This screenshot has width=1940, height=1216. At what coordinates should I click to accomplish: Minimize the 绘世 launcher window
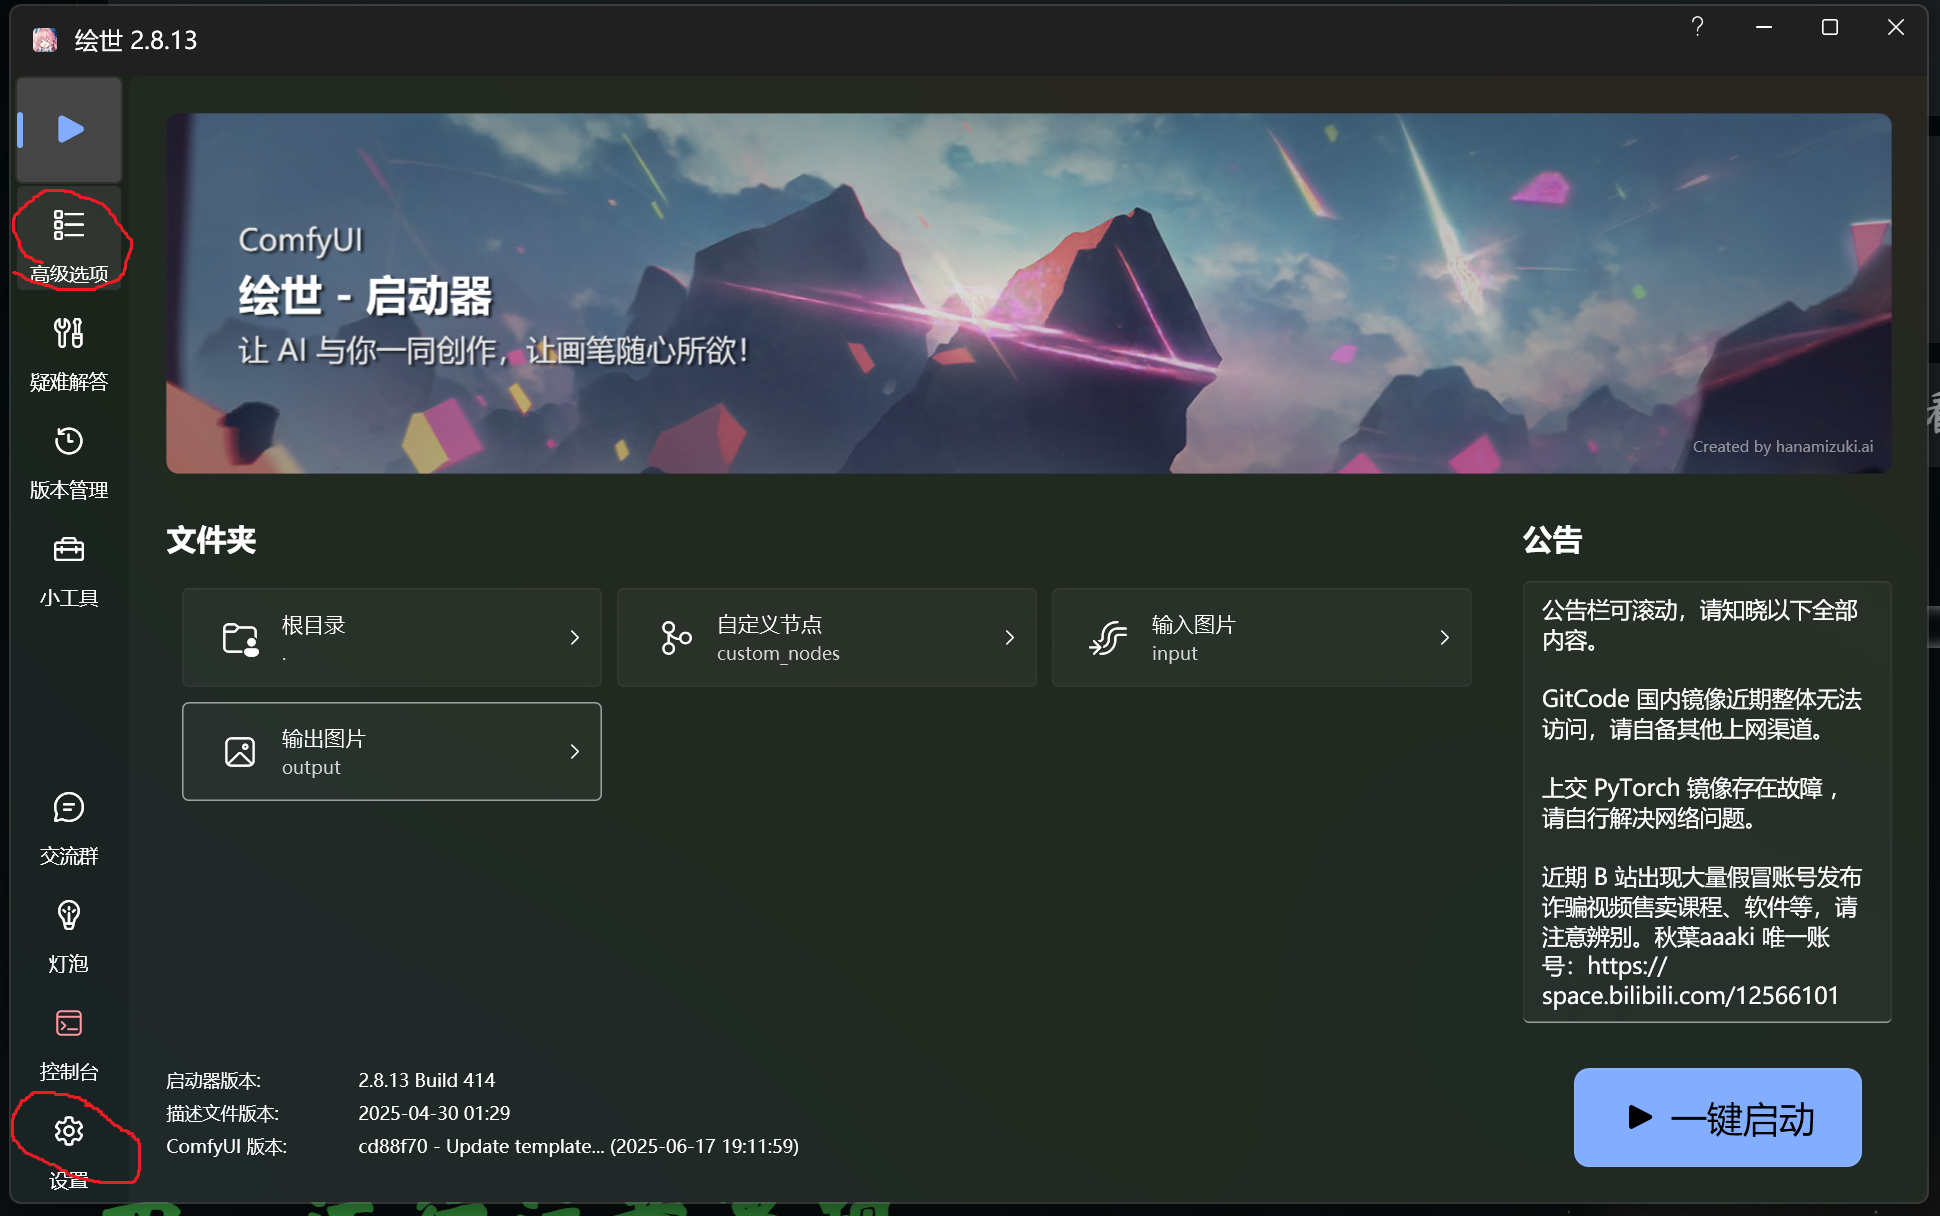pos(1764,27)
